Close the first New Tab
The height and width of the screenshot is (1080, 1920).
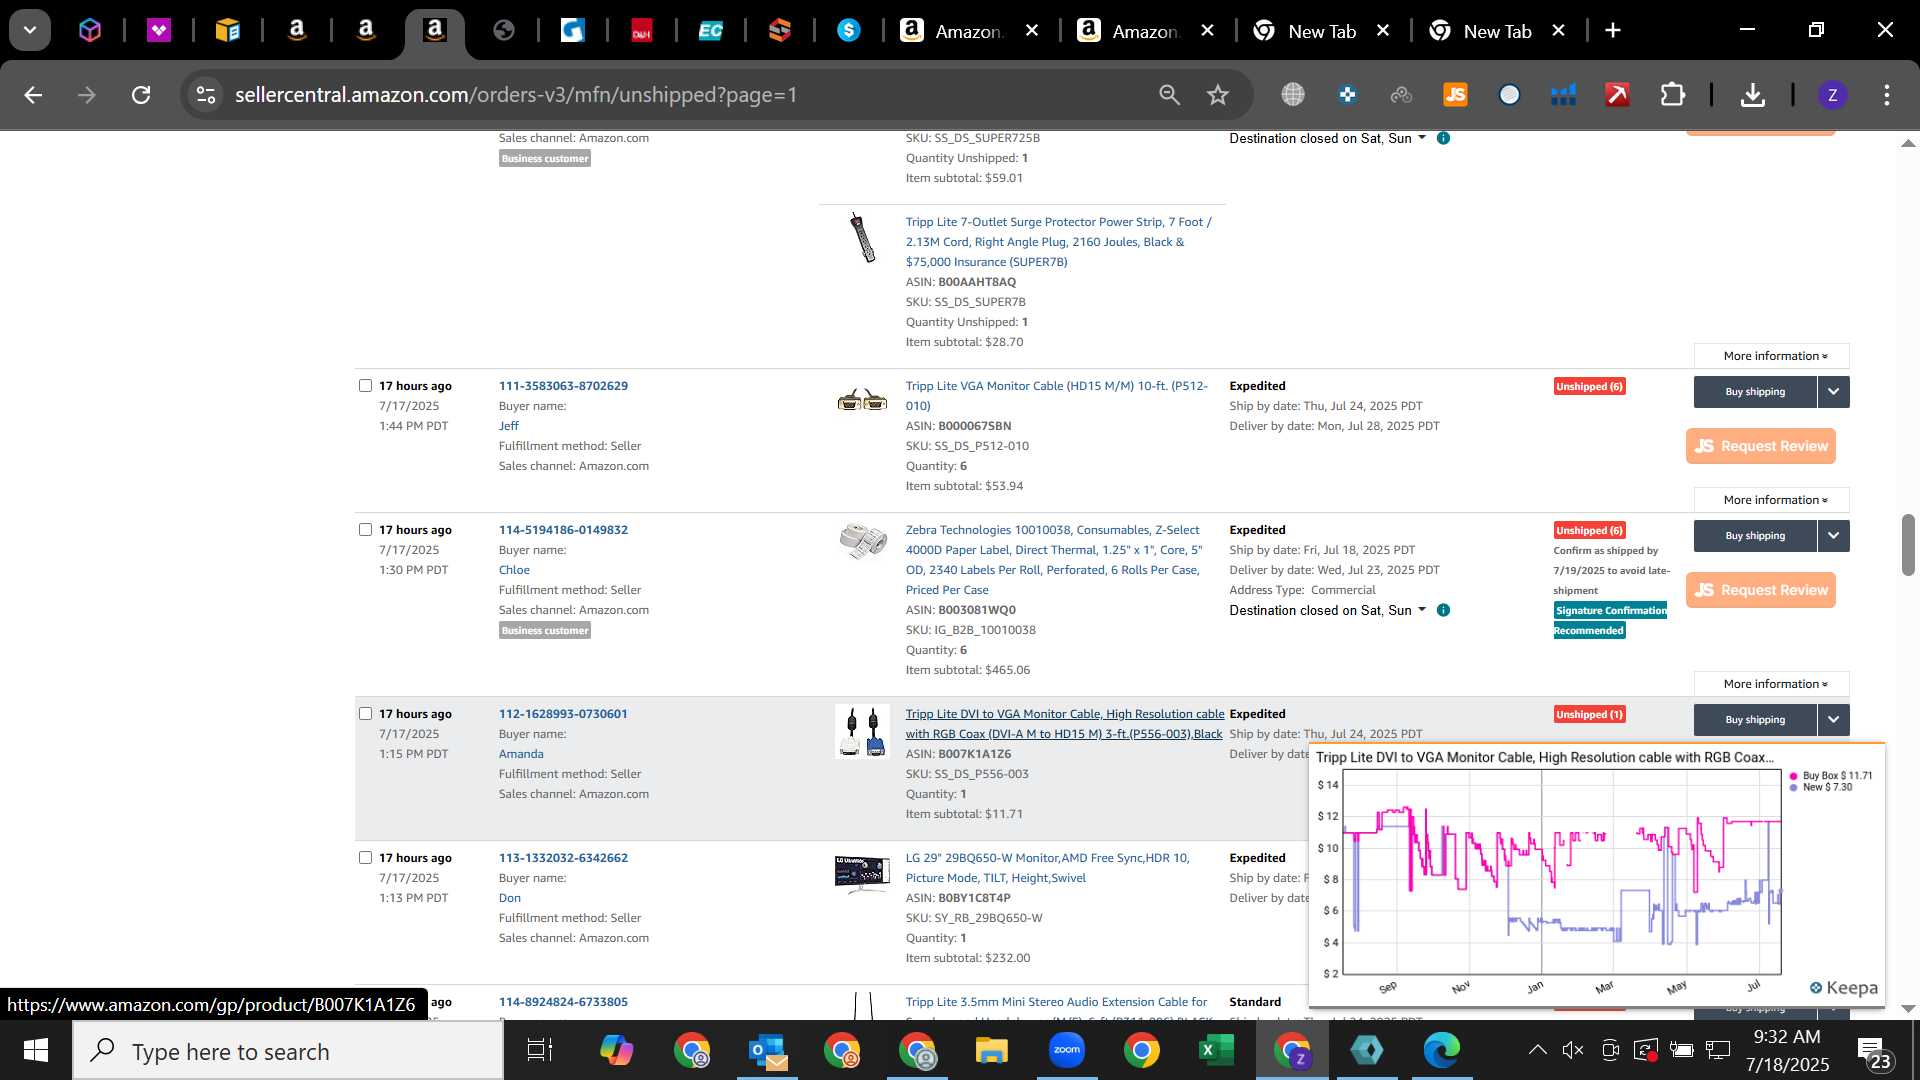coord(1383,31)
